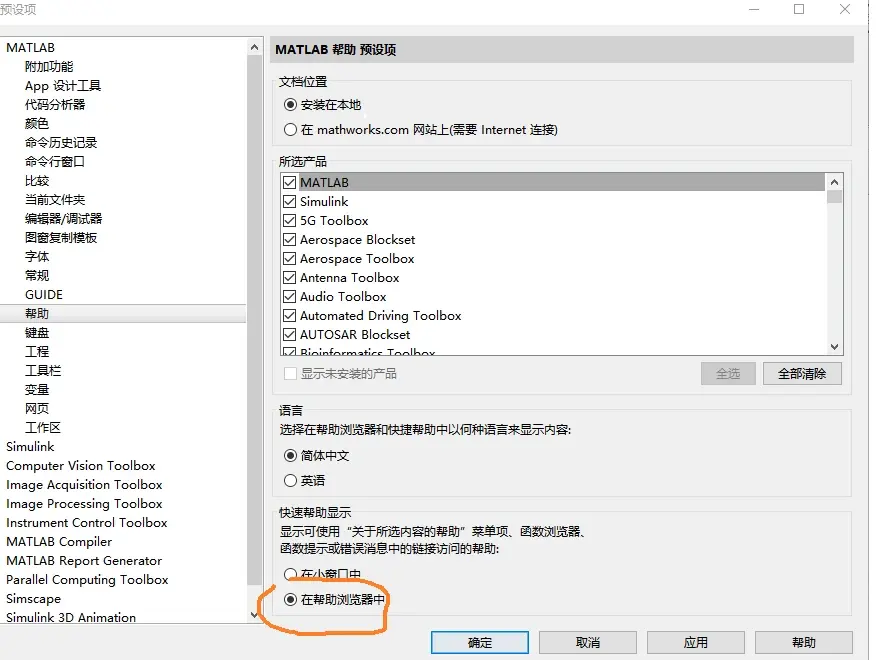Toggle the Antenna Toolbox checkbox
Screen dimensions: 887x667
[290, 277]
